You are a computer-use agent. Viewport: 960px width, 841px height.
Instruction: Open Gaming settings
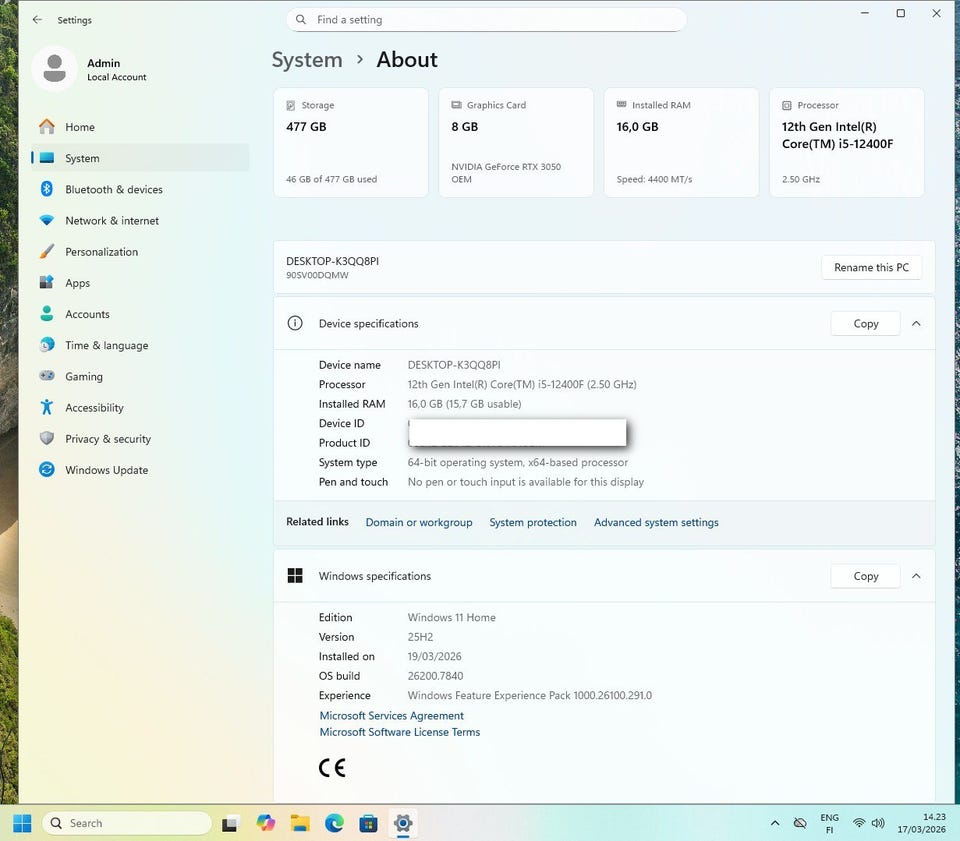click(x=140, y=376)
